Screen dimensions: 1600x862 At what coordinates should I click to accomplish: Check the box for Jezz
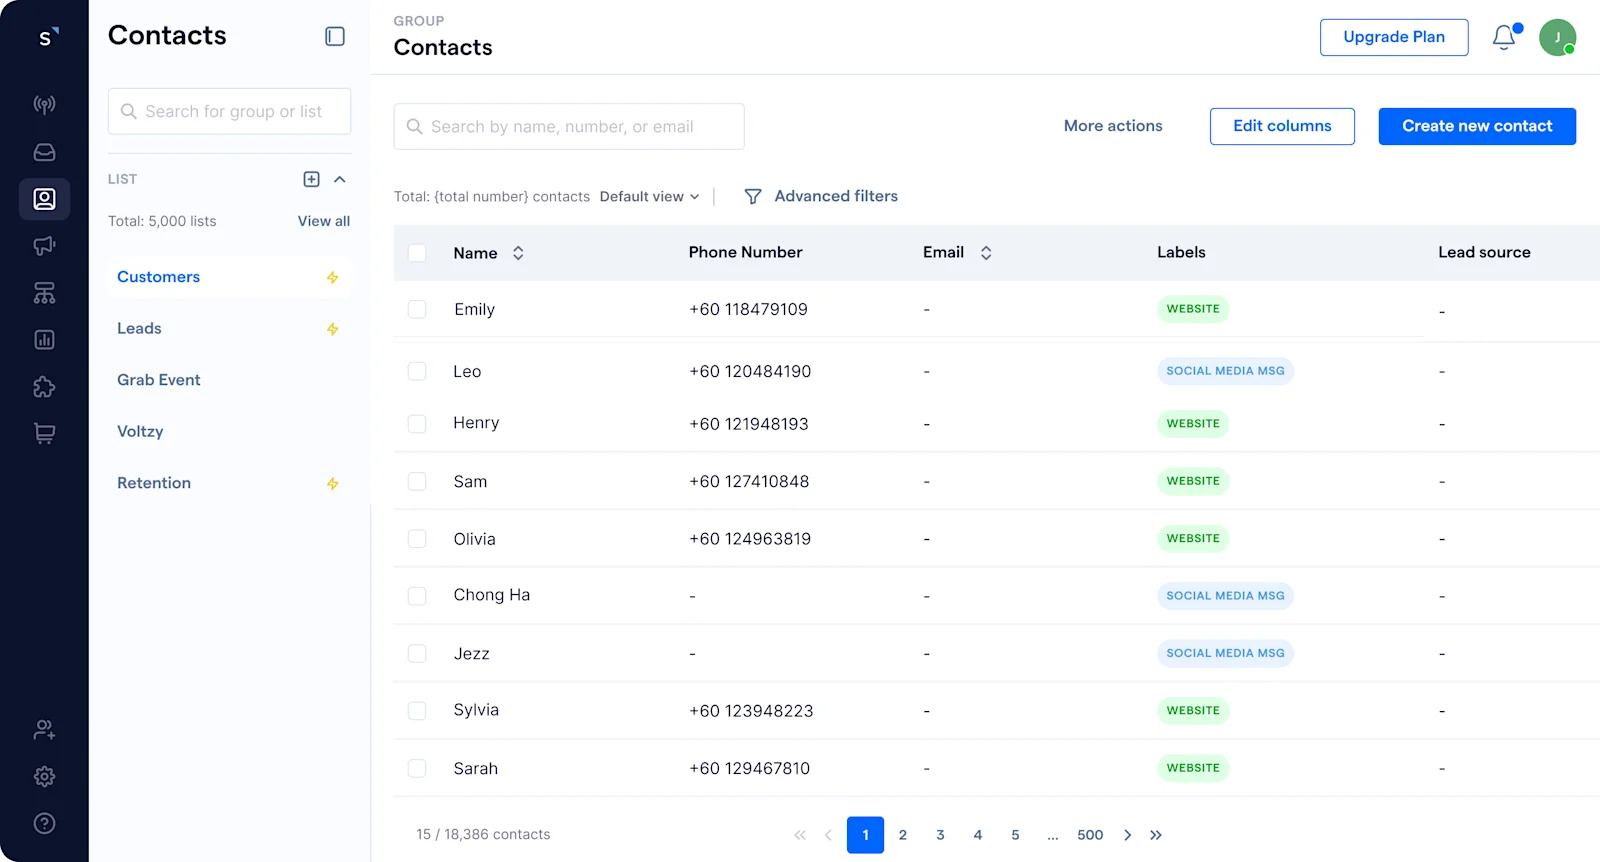tap(417, 654)
